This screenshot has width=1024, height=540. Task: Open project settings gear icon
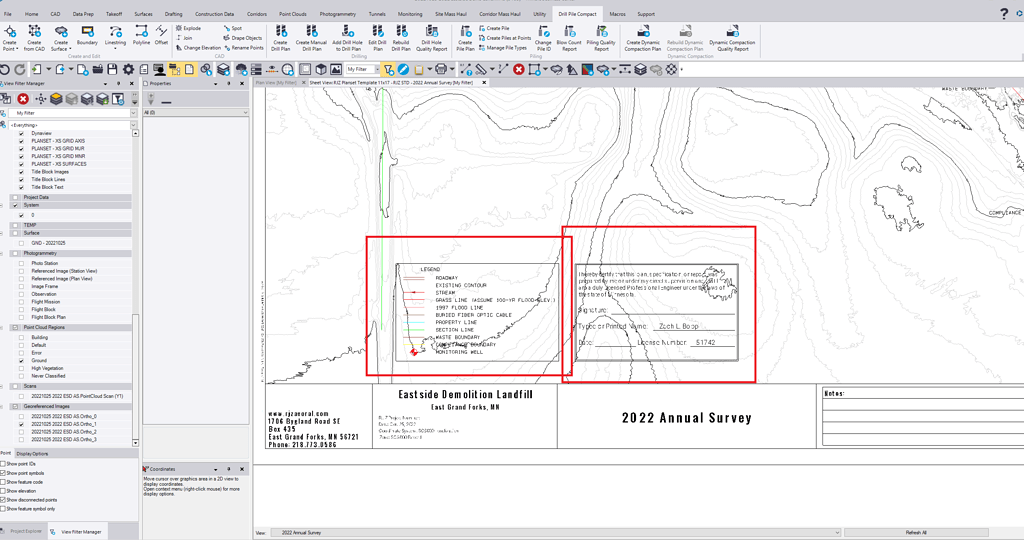(129, 69)
